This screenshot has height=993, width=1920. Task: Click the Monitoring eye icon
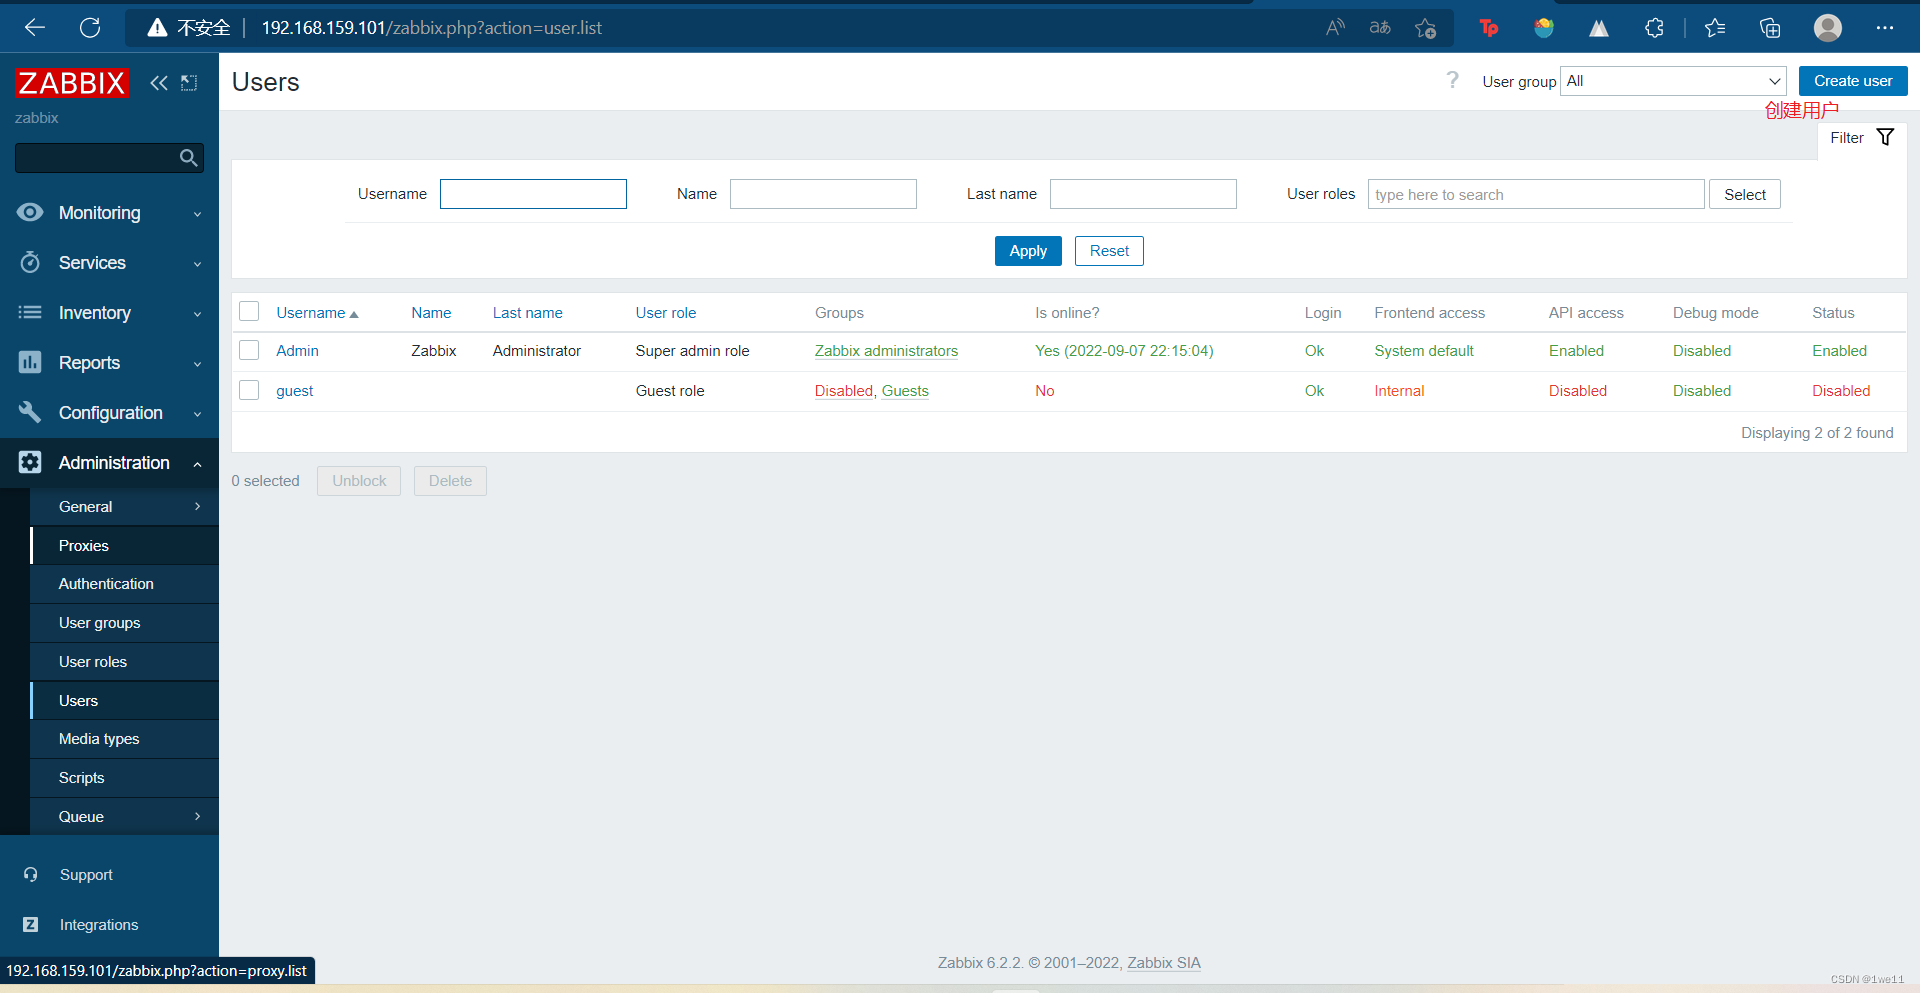pyautogui.click(x=30, y=212)
